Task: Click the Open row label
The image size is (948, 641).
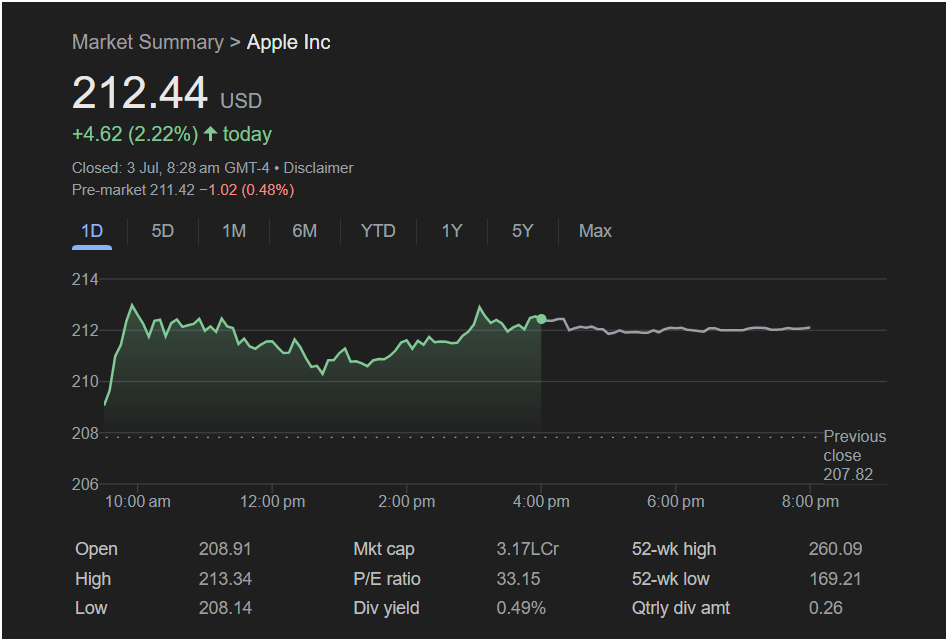Action: click(x=96, y=549)
